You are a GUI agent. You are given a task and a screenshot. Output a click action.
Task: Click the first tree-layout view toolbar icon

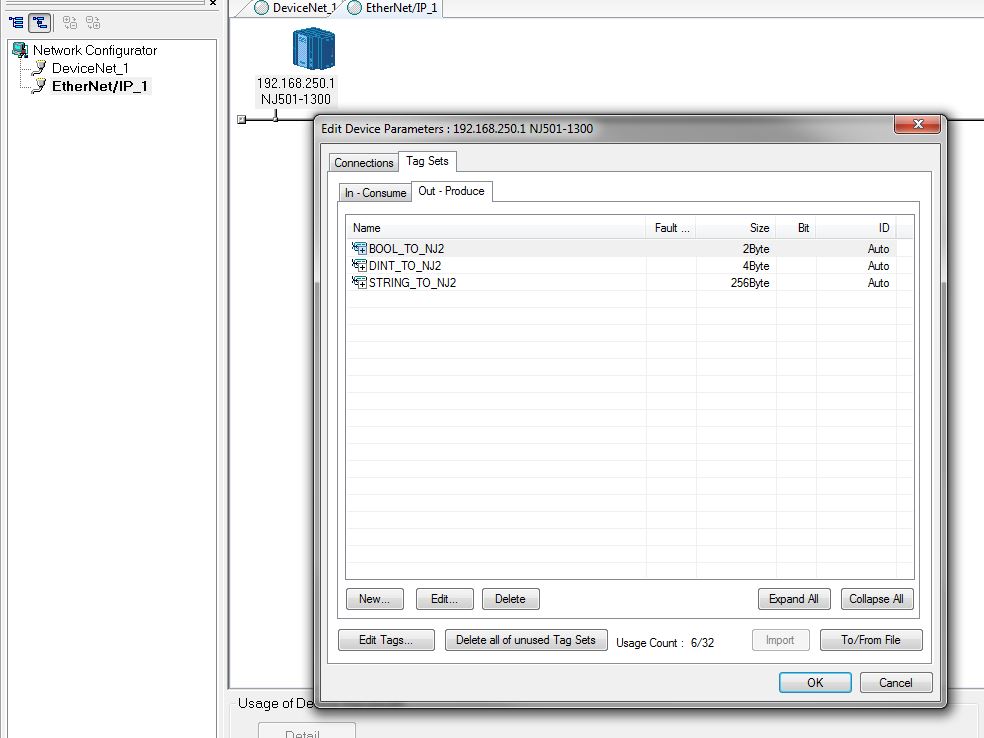[15, 21]
